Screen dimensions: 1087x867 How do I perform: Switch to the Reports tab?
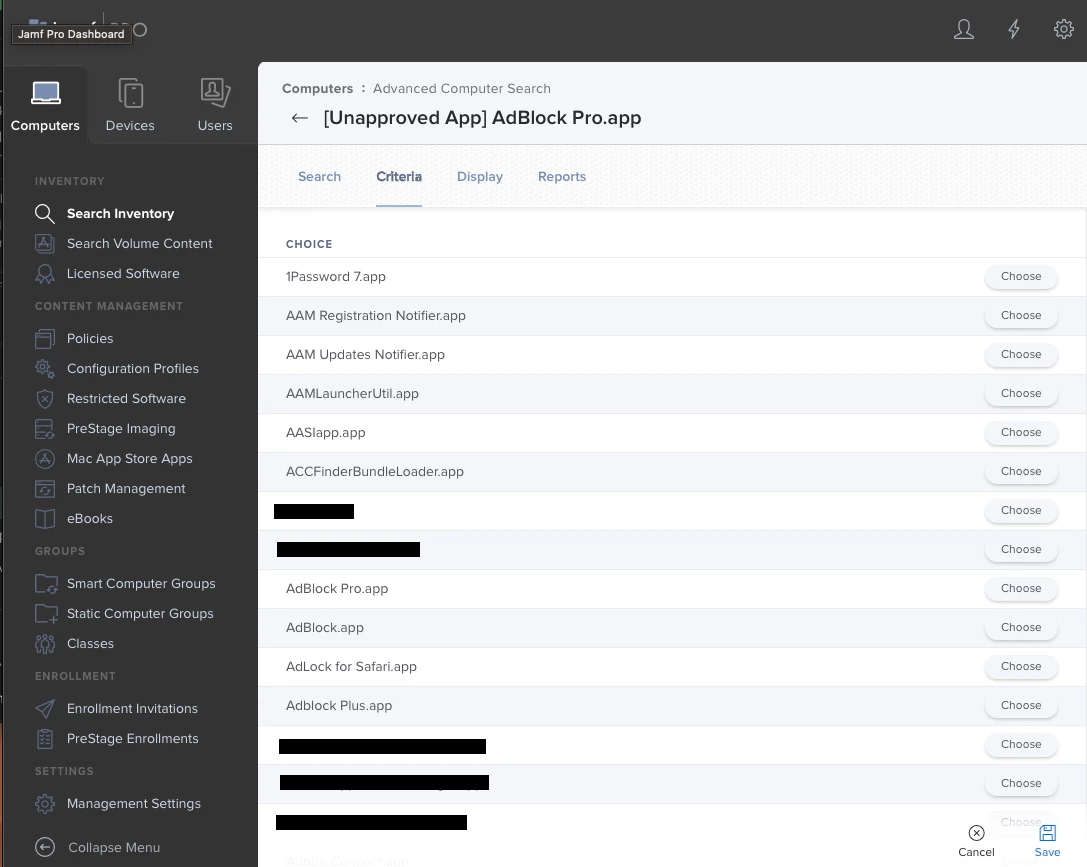562,177
